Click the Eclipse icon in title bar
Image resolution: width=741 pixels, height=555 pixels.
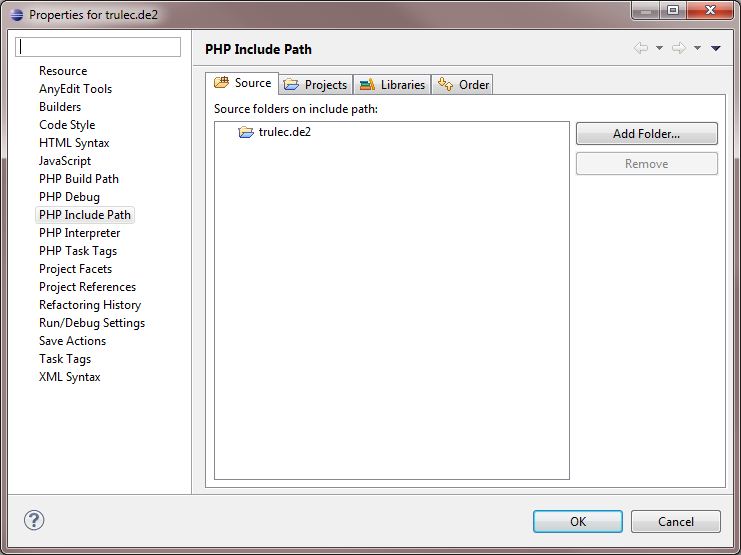coord(17,15)
